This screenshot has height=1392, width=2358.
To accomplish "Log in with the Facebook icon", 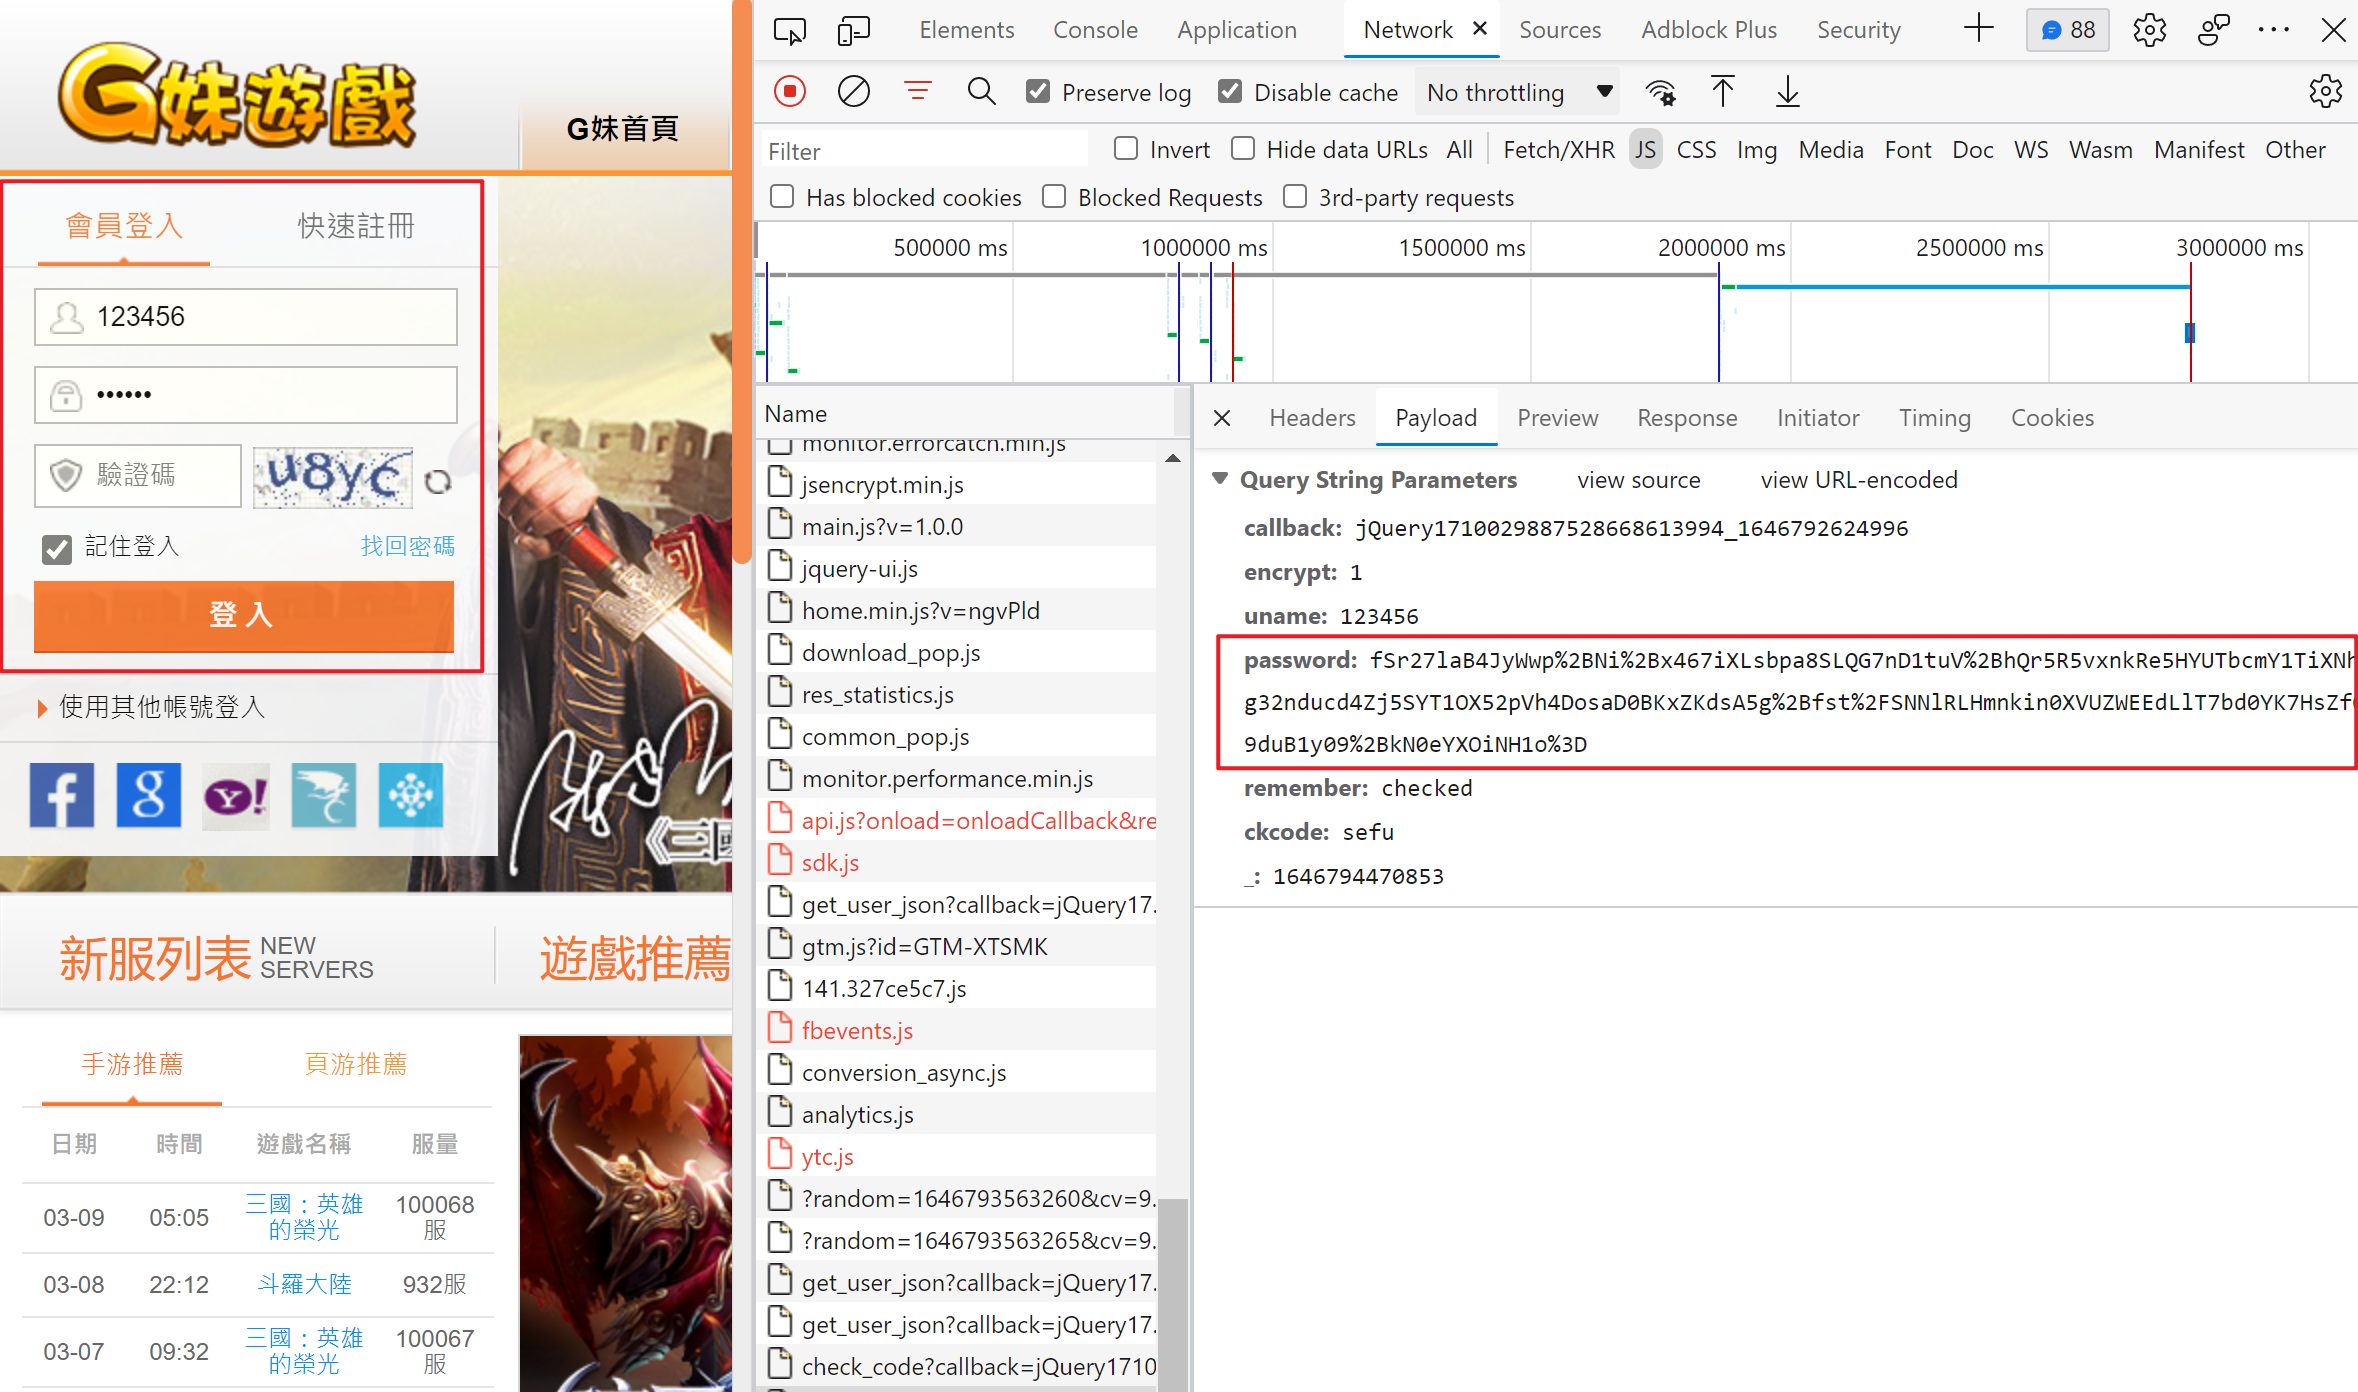I will point(62,795).
